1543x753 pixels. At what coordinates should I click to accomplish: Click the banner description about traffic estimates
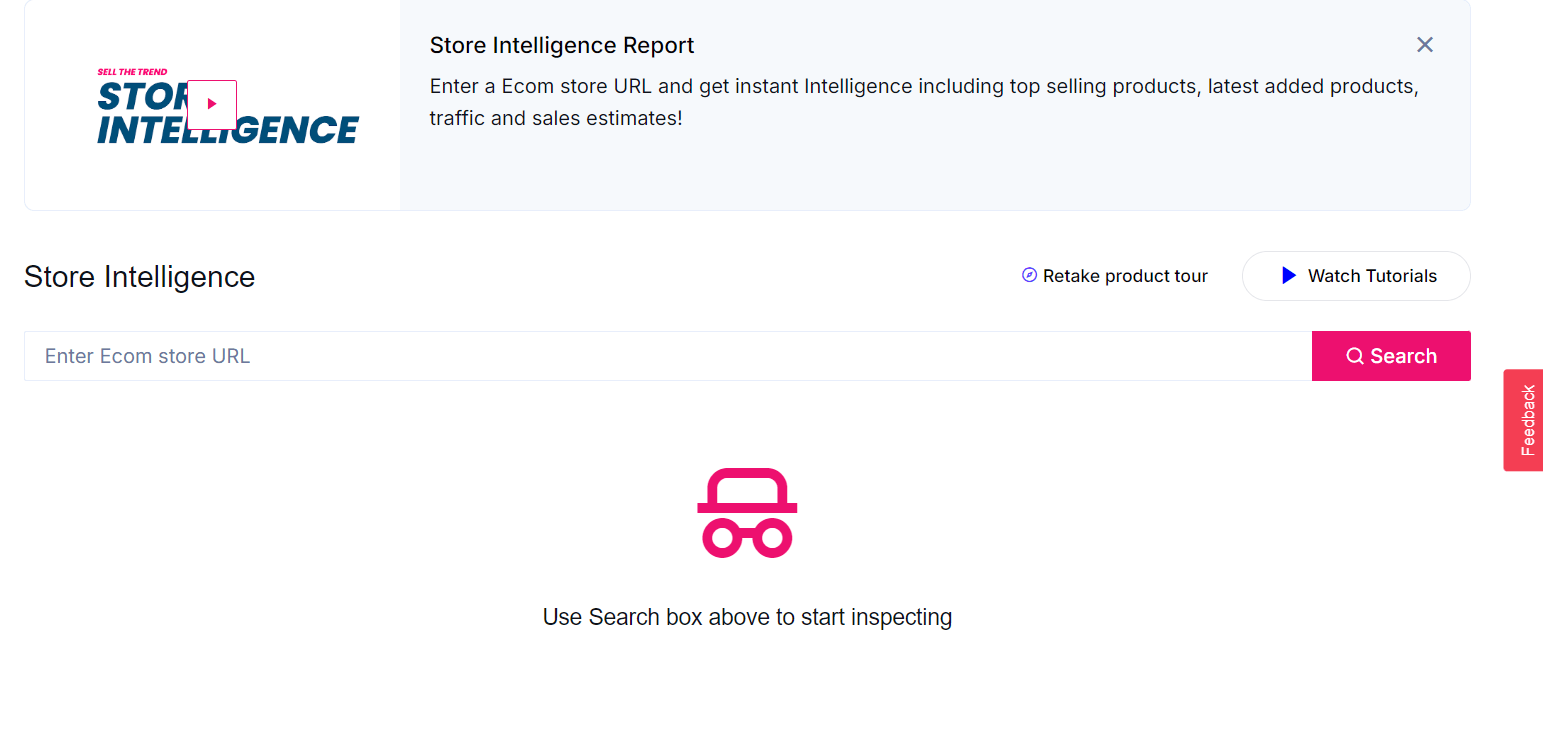[924, 102]
